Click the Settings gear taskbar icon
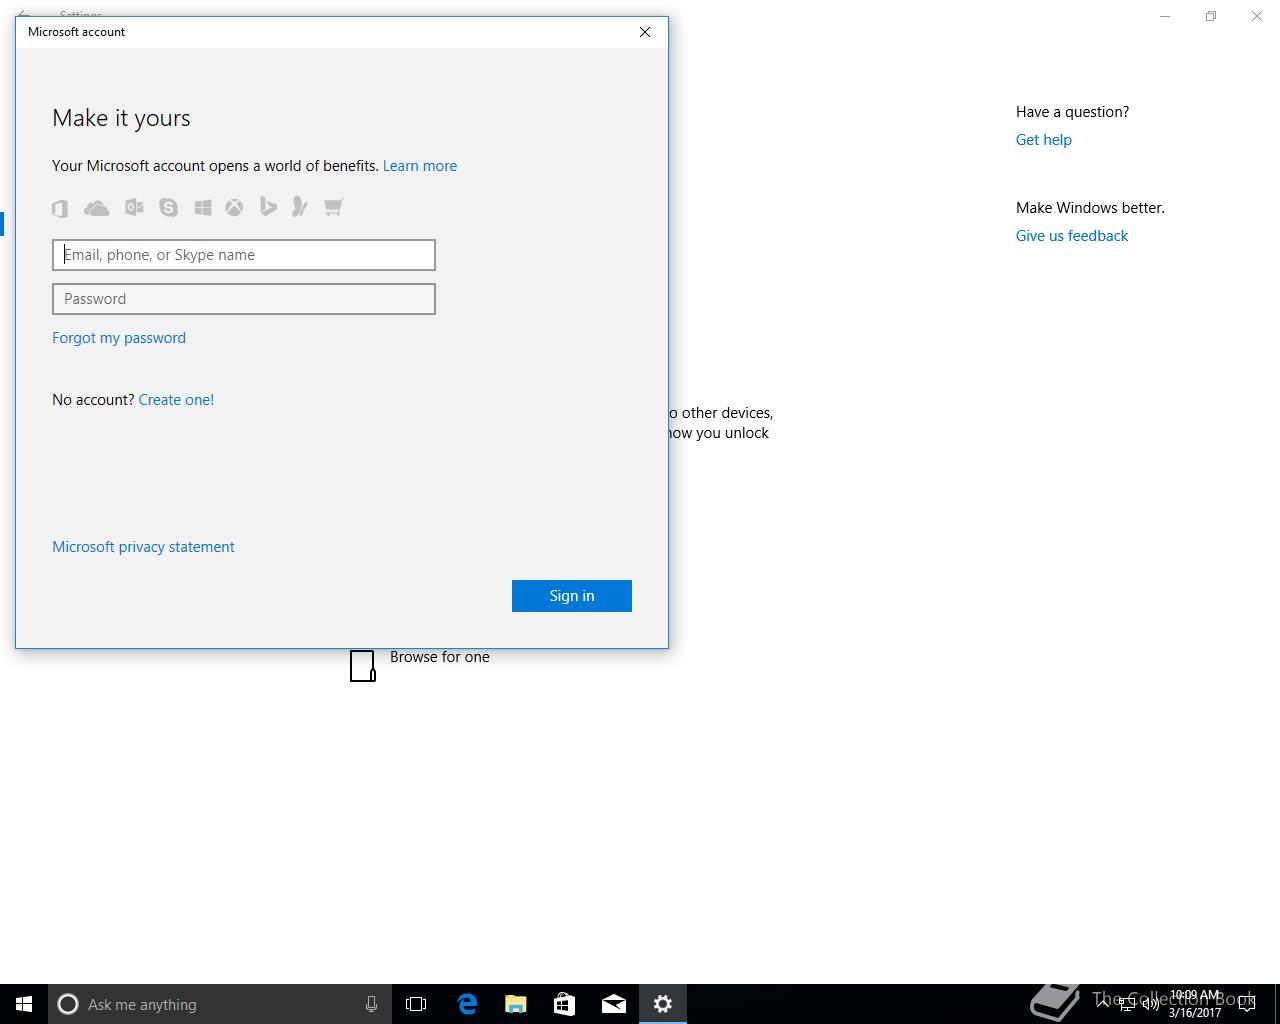Viewport: 1280px width, 1024px height. [662, 1004]
